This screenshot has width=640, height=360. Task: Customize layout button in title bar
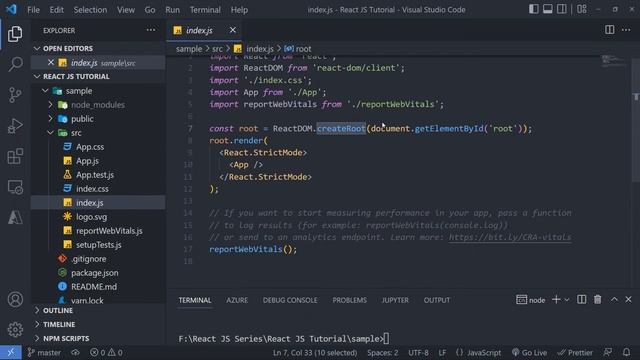(x=582, y=9)
